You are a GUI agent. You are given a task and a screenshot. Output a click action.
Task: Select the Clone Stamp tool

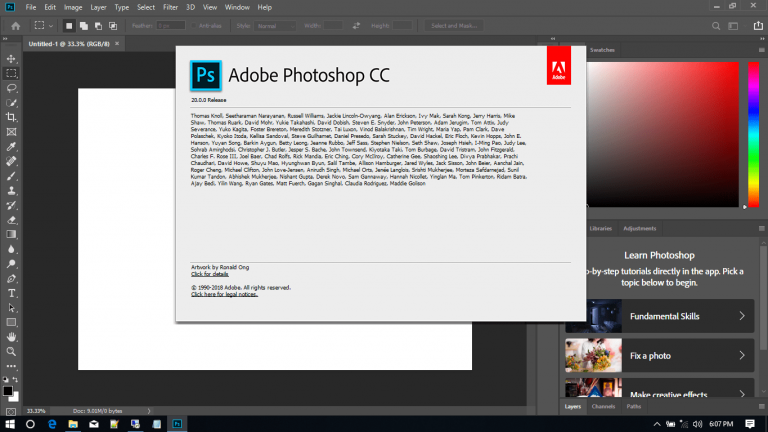click(11, 191)
